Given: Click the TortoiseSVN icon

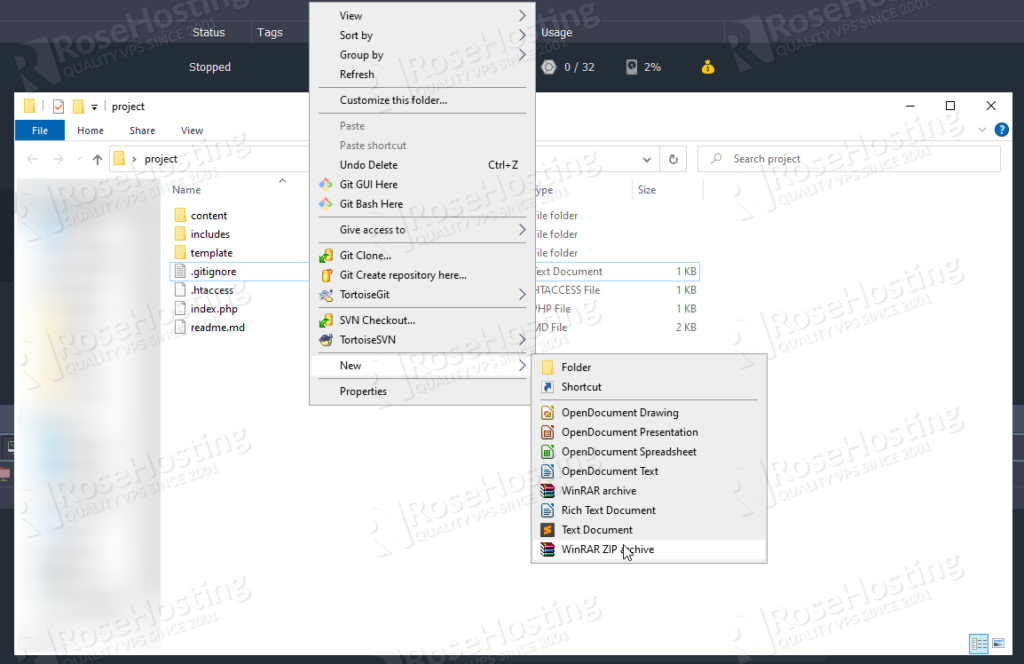Looking at the screenshot, I should point(325,340).
